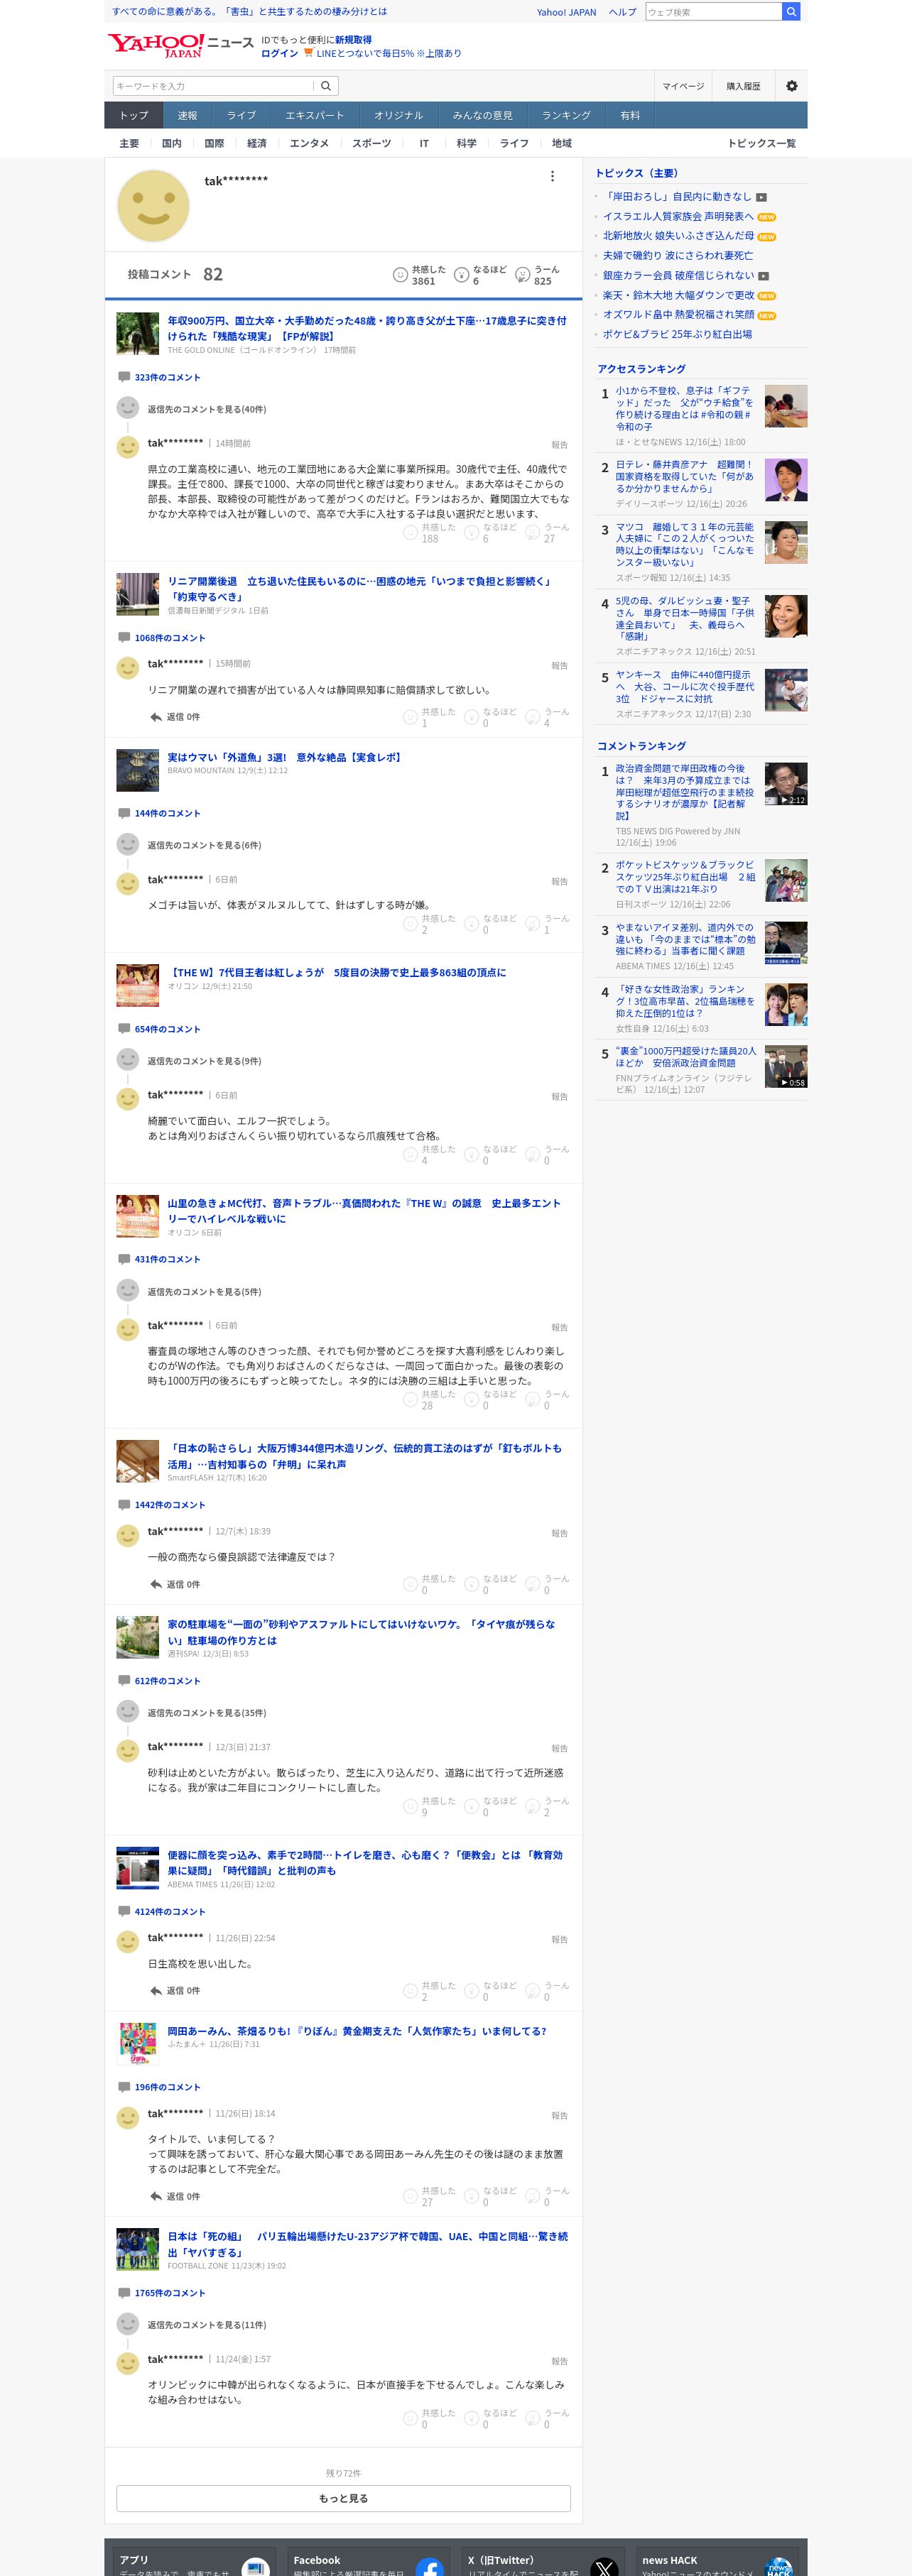Screen dimensions: 912x2576
Task: Switch to the エキスパート tab
Action: click(x=315, y=115)
